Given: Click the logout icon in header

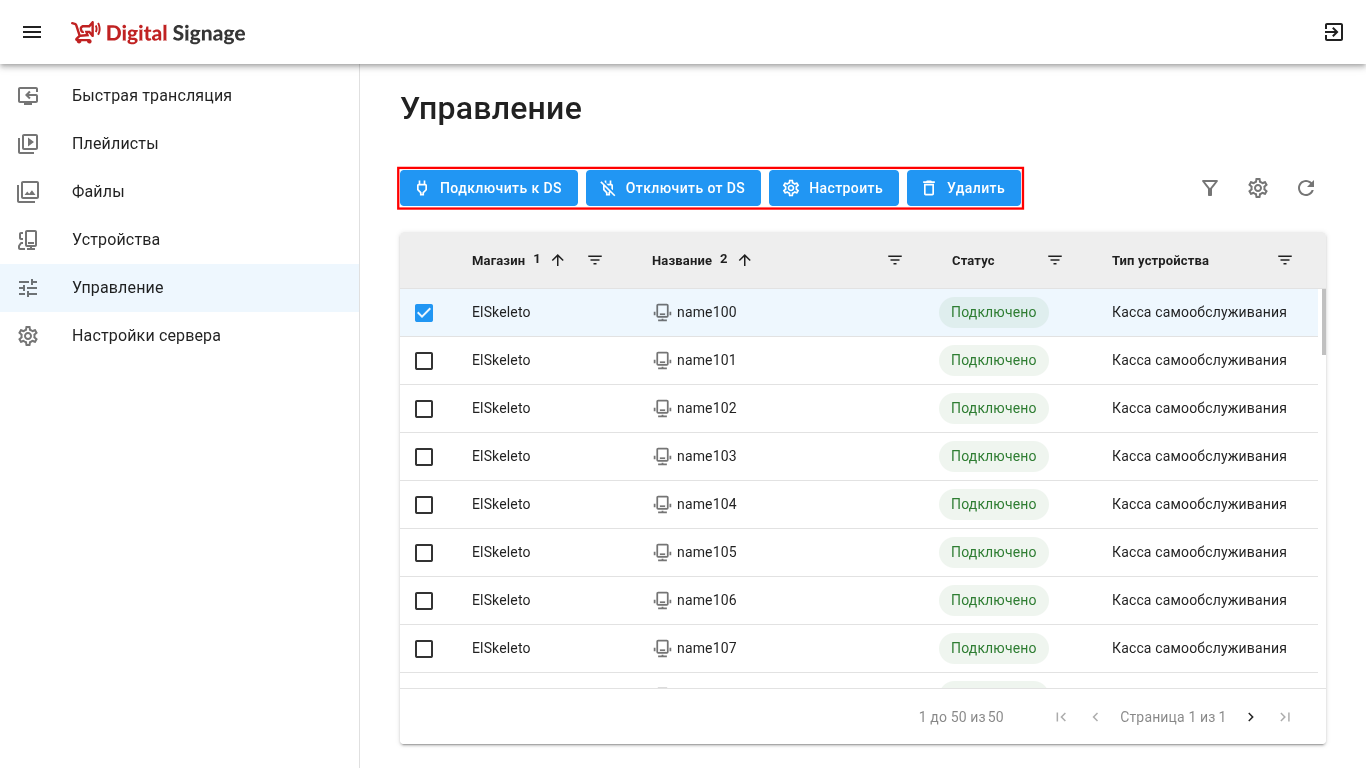Looking at the screenshot, I should [1333, 33].
